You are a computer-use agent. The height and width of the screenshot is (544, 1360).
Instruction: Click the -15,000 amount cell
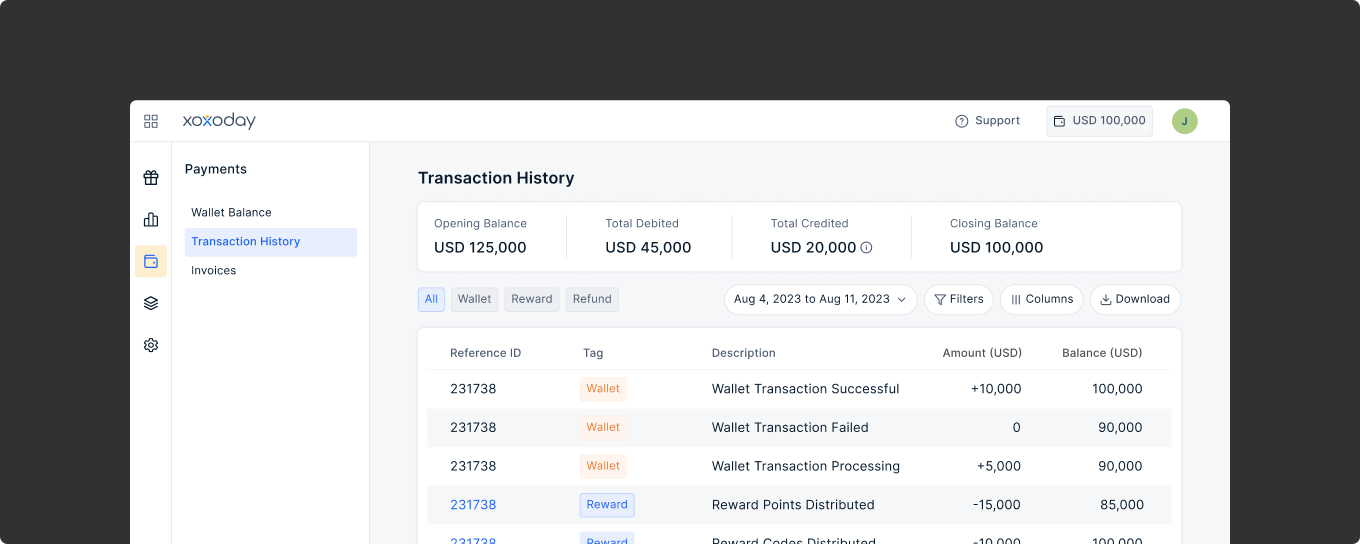click(997, 505)
